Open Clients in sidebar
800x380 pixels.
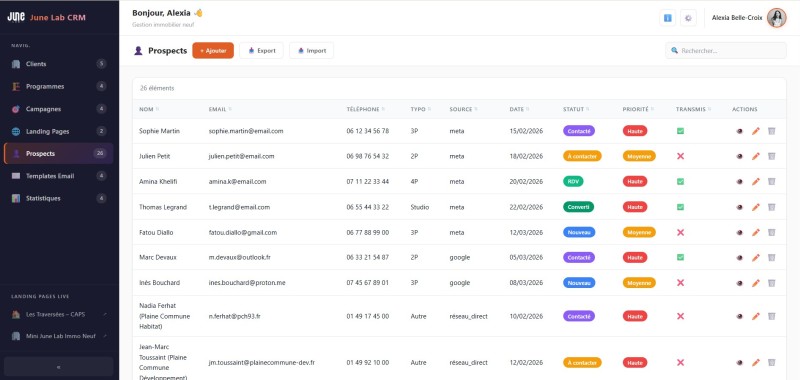[x=59, y=64]
